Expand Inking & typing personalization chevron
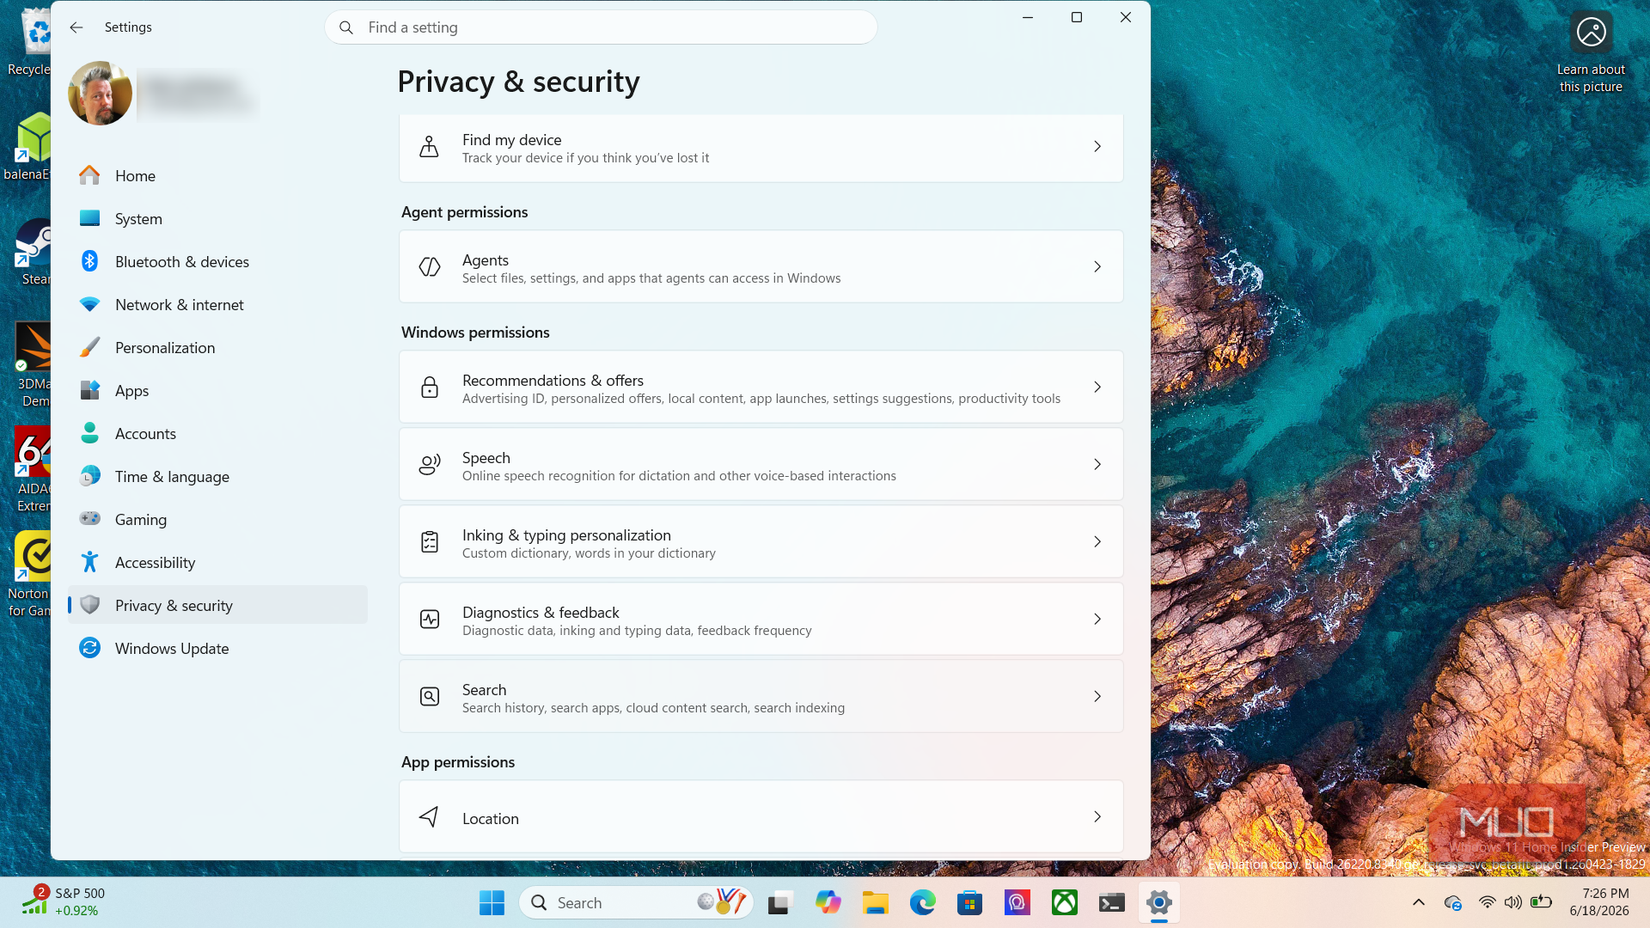1650x928 pixels. (1097, 542)
